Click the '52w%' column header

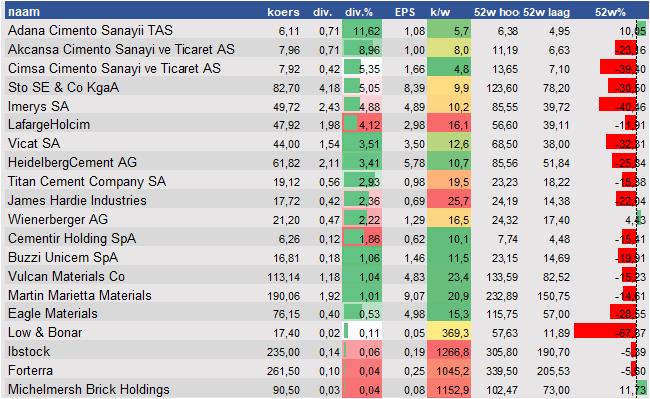pos(610,12)
